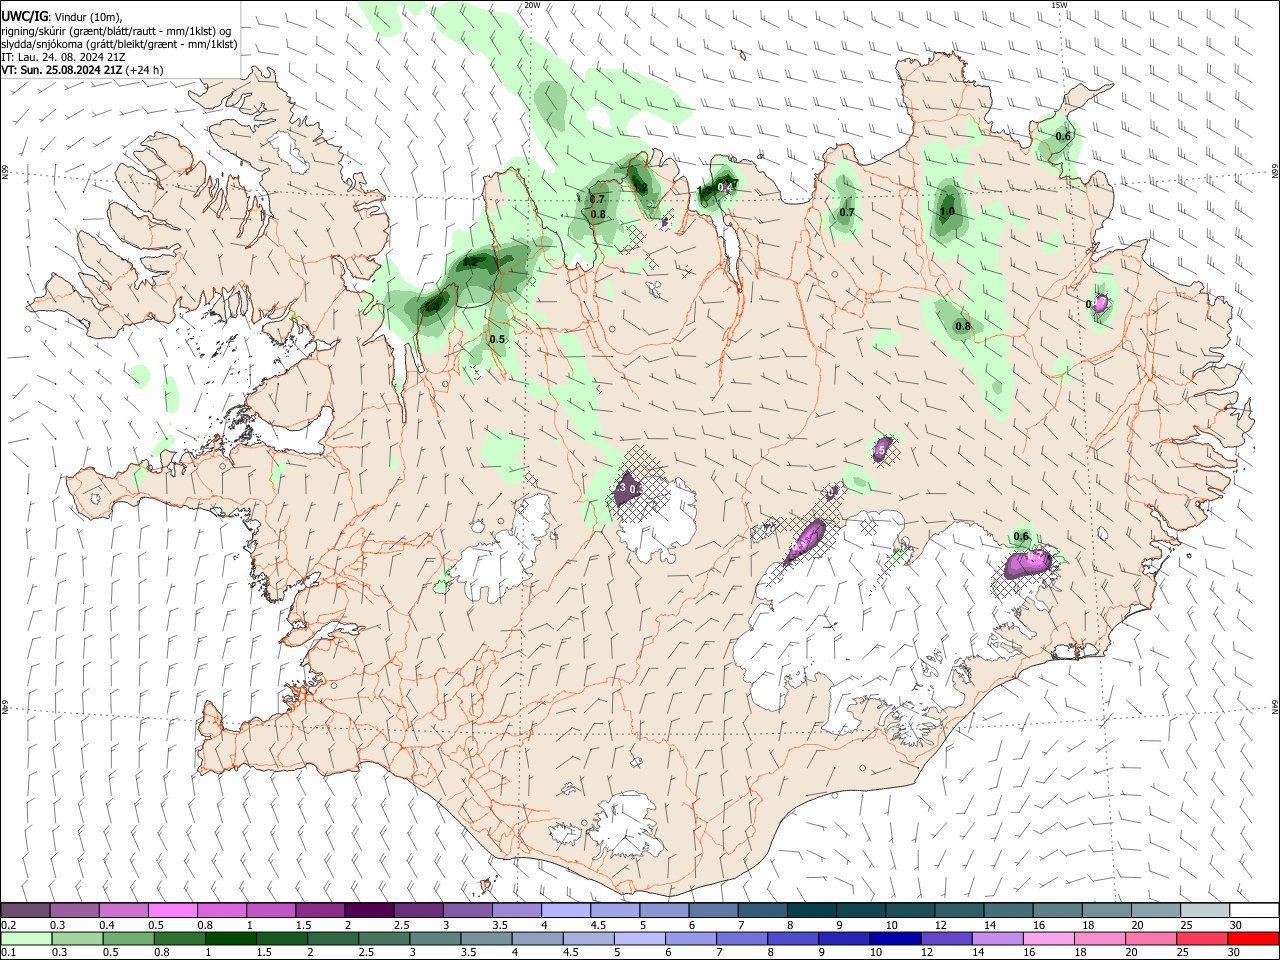This screenshot has height=960, width=1280.
Task: Click the bright red swatch labeled 30 in rain scale
Action: point(1253,939)
